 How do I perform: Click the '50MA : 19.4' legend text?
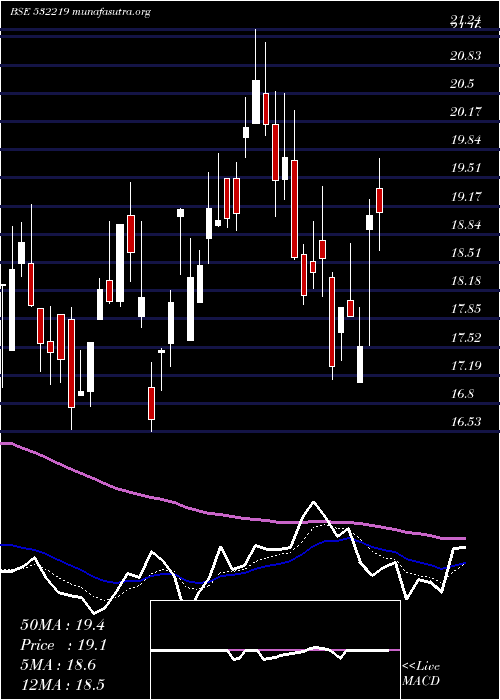pos(62,625)
